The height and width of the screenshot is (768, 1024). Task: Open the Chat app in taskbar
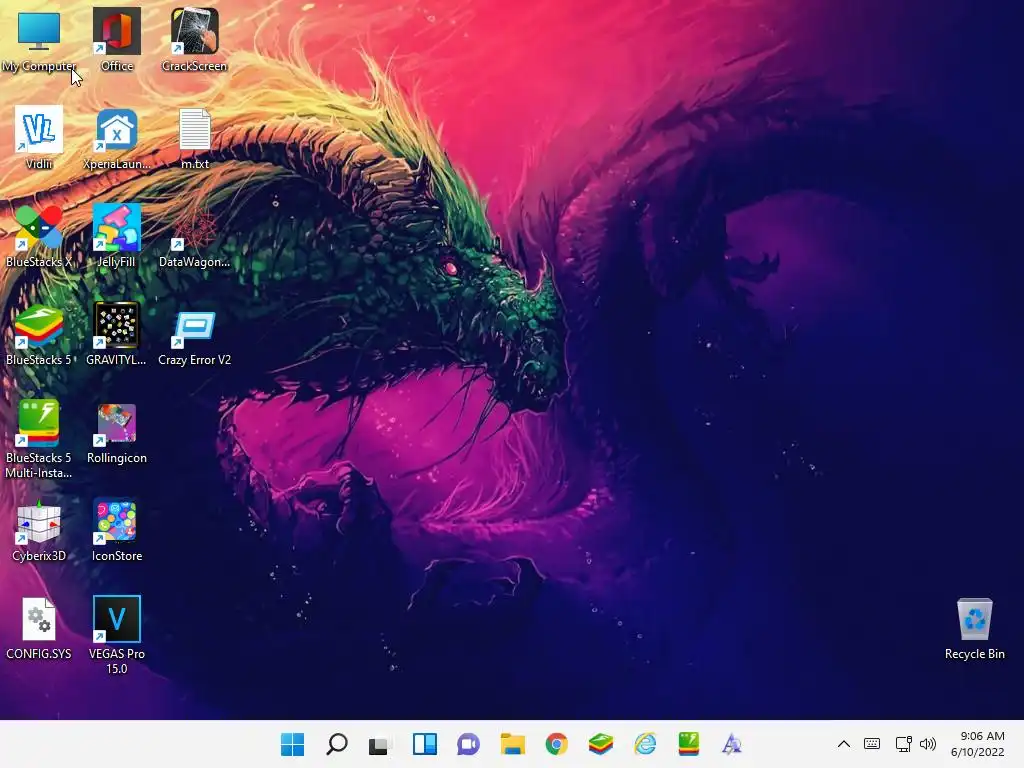coord(468,744)
